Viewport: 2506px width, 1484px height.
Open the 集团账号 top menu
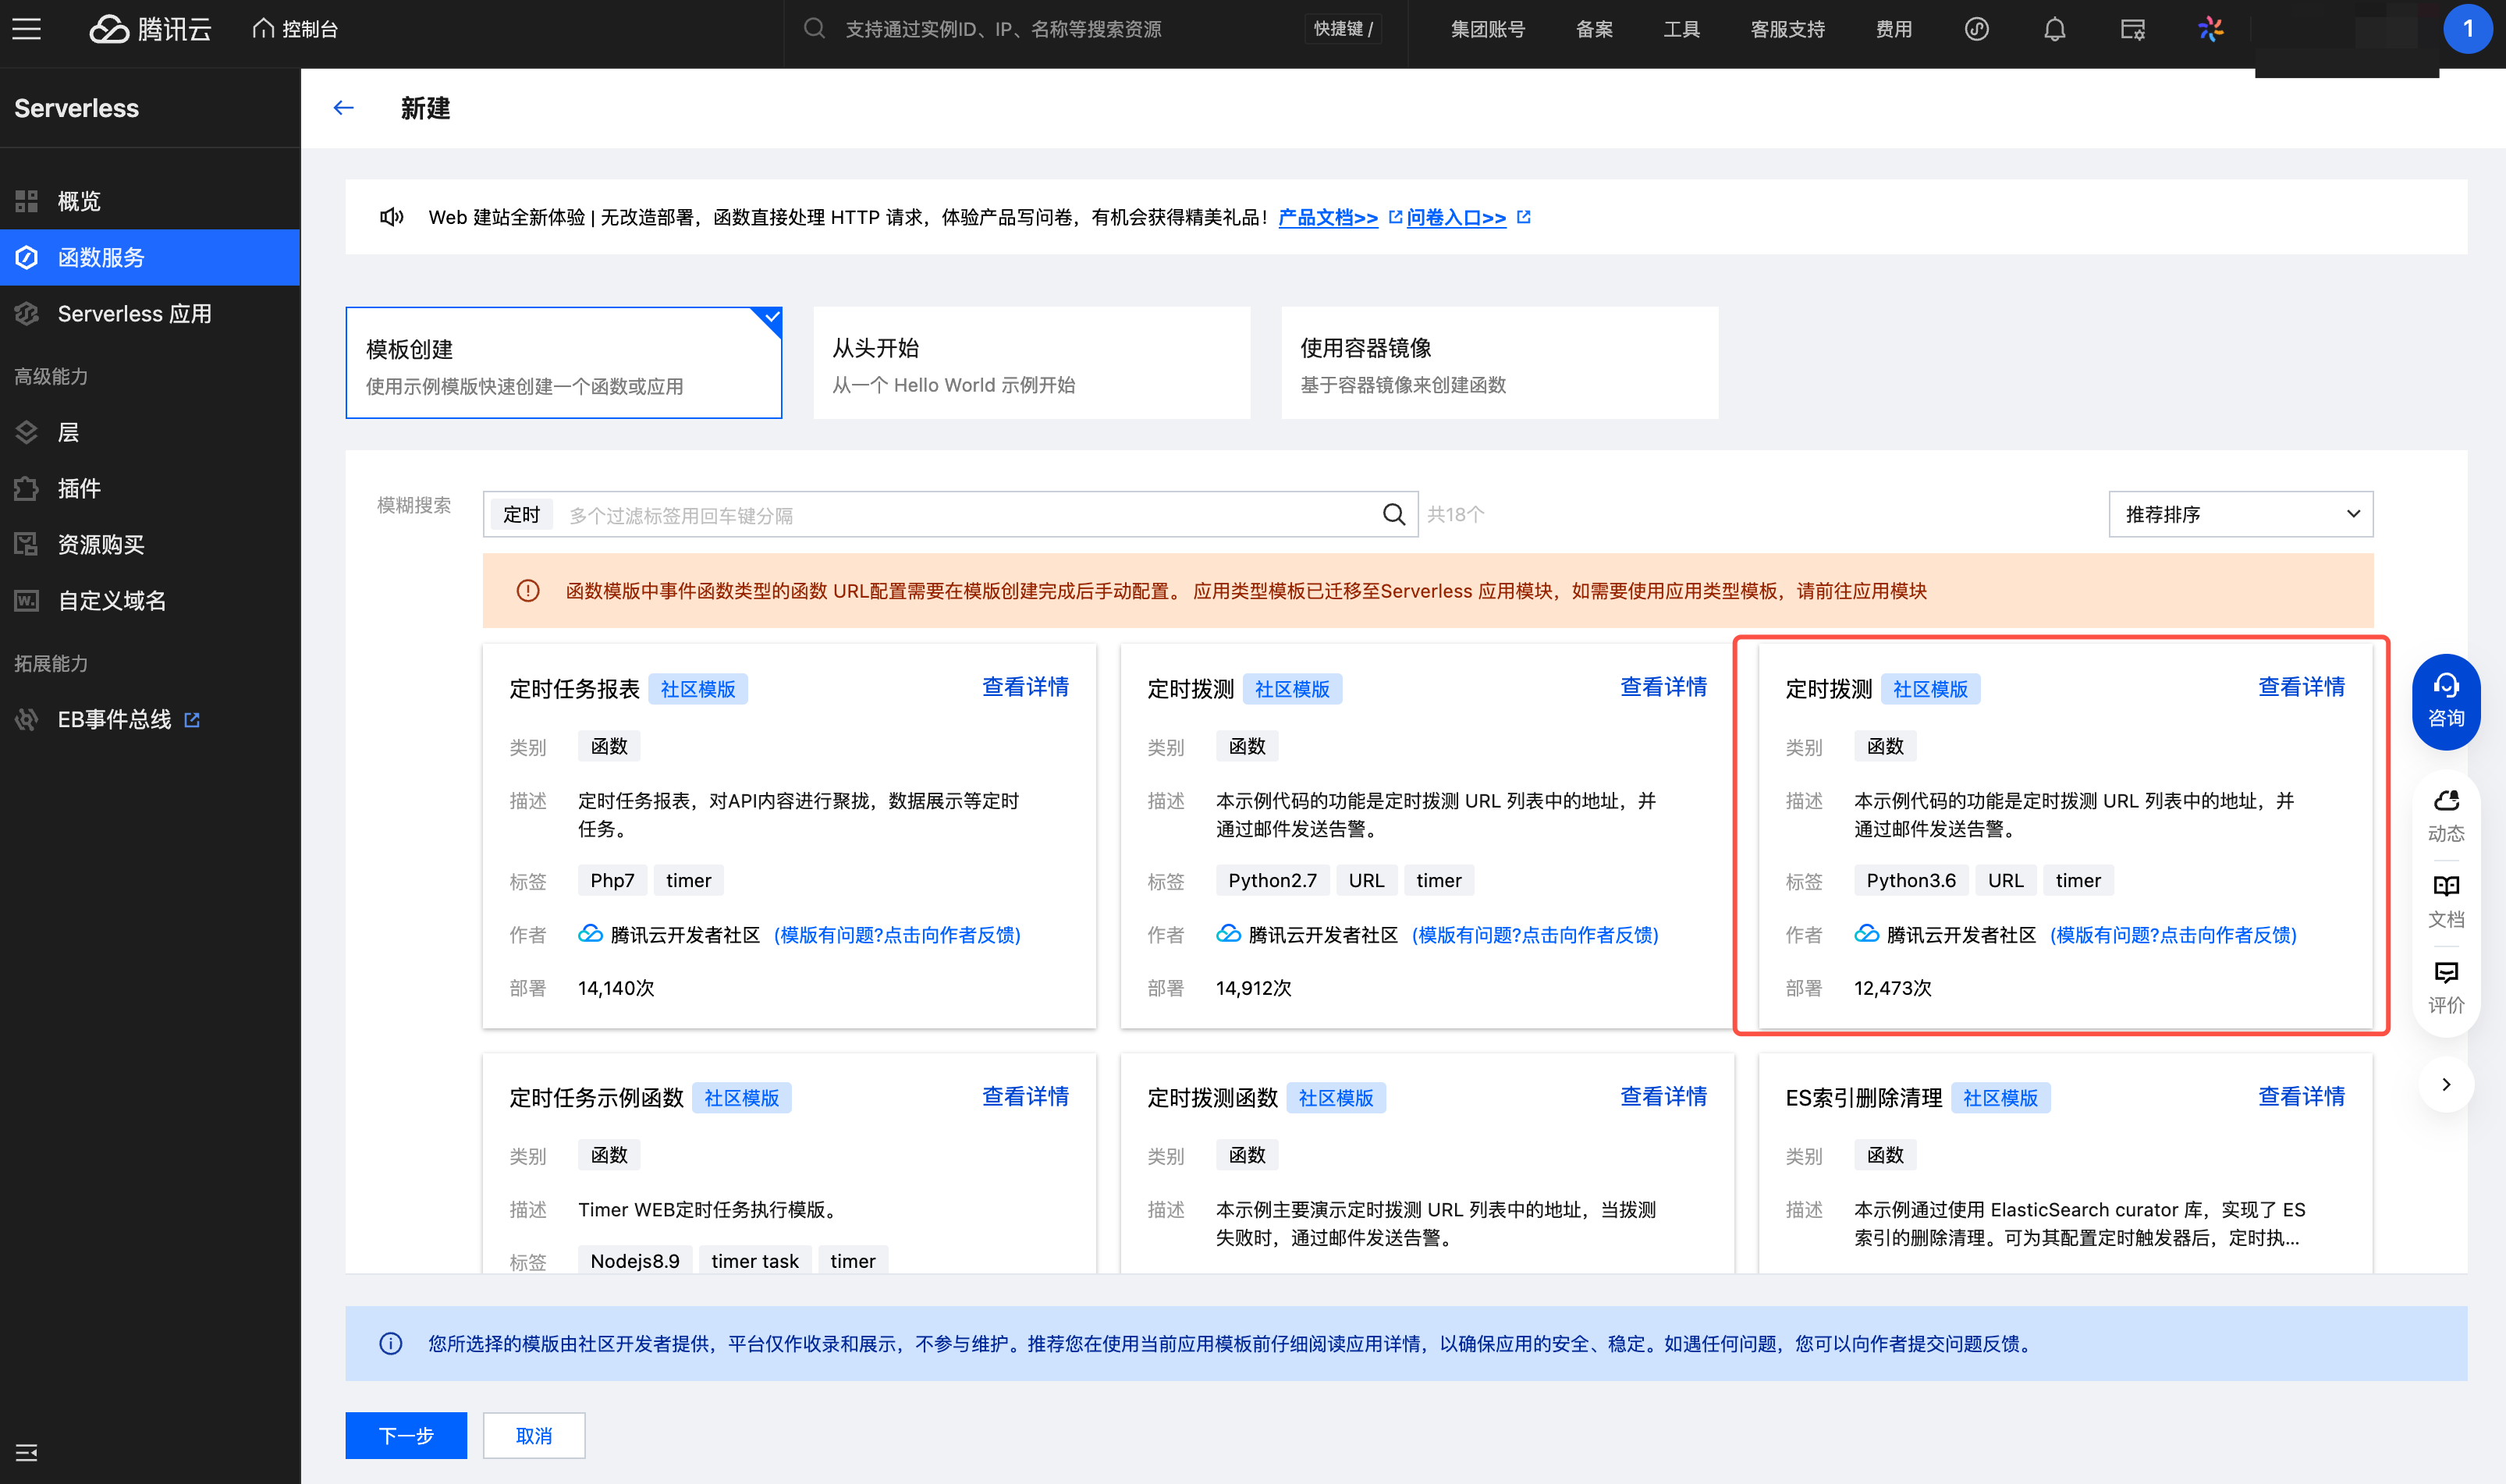pos(1487,29)
